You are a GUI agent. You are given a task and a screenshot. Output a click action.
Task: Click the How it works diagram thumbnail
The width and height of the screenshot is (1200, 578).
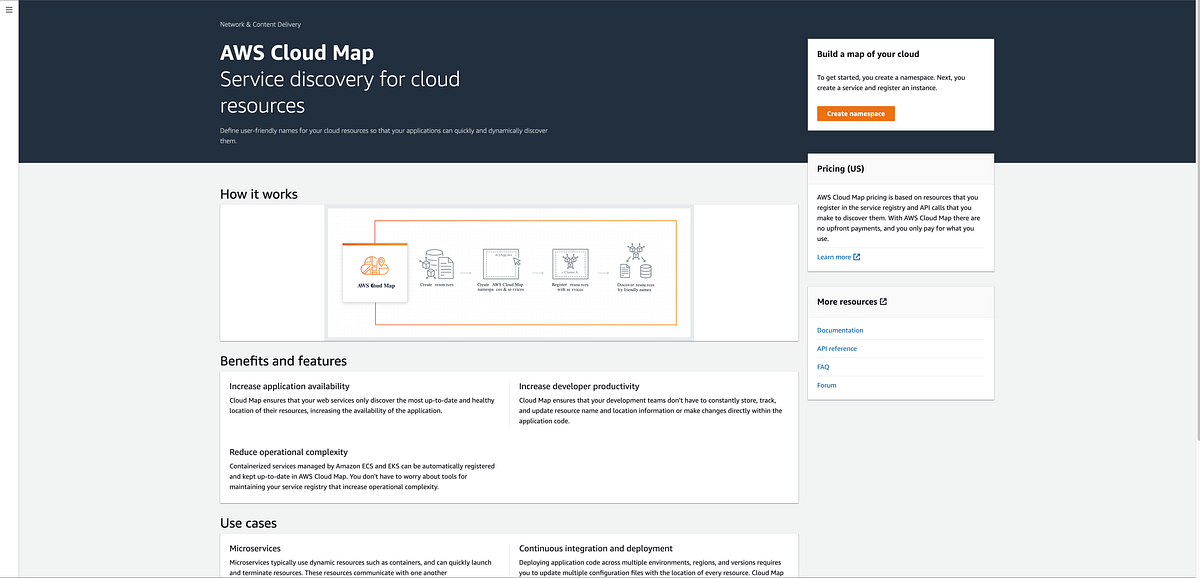point(508,272)
